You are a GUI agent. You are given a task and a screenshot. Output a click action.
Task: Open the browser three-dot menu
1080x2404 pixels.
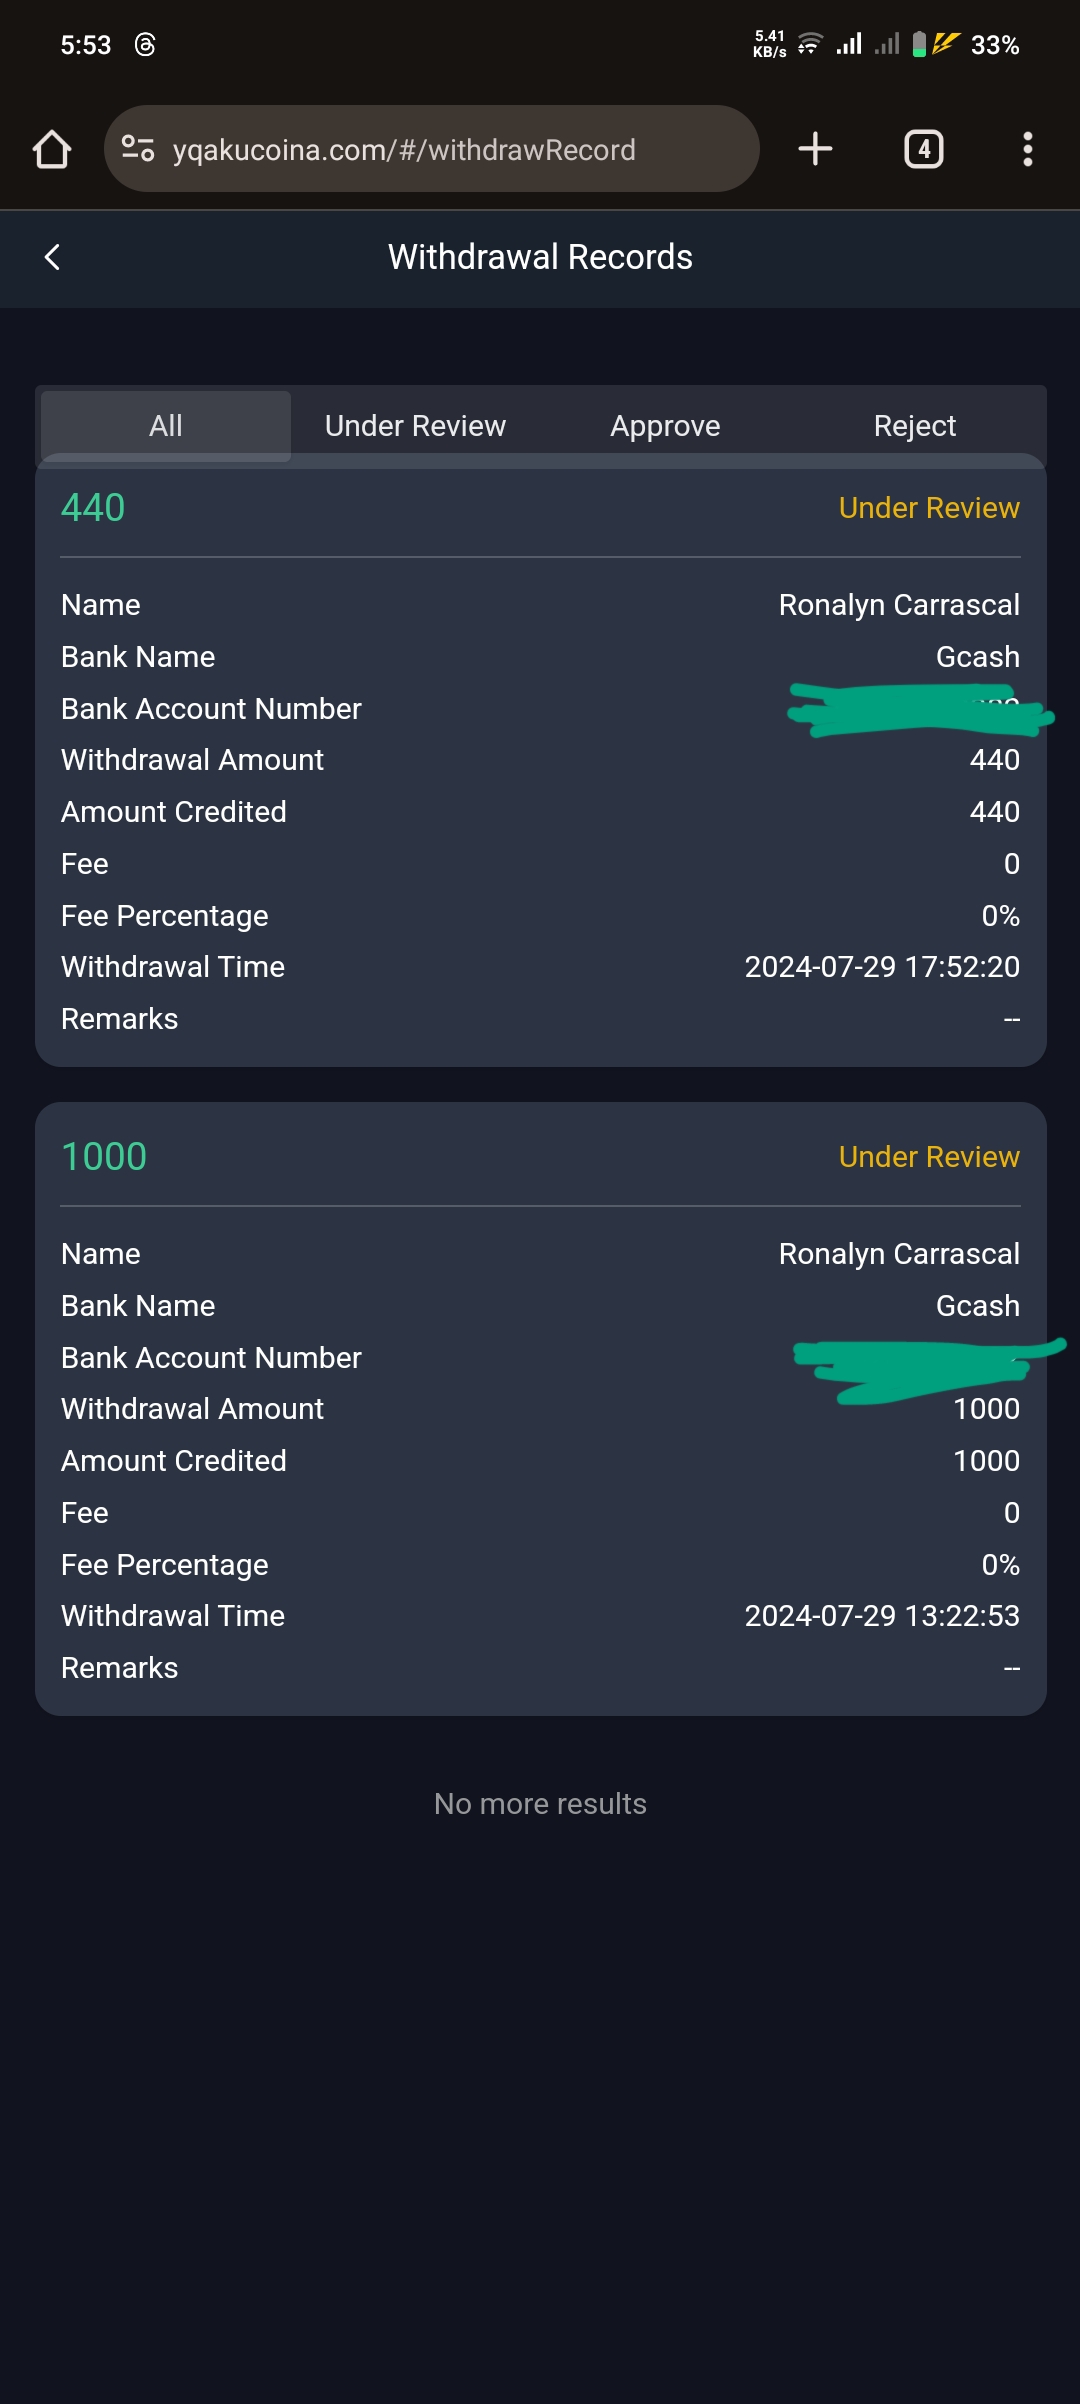(1027, 150)
